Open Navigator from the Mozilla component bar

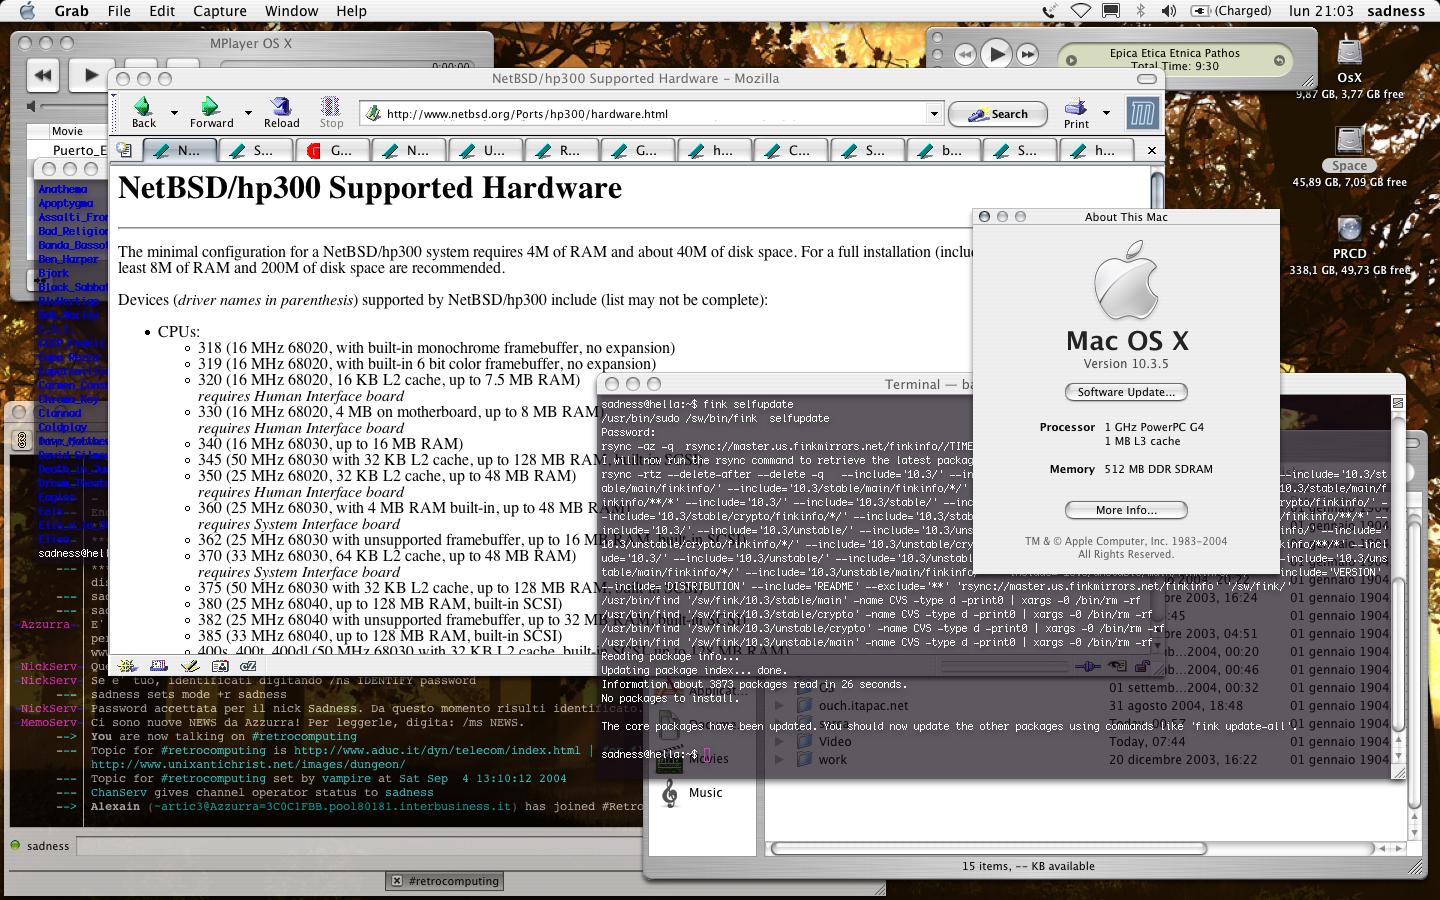127,665
